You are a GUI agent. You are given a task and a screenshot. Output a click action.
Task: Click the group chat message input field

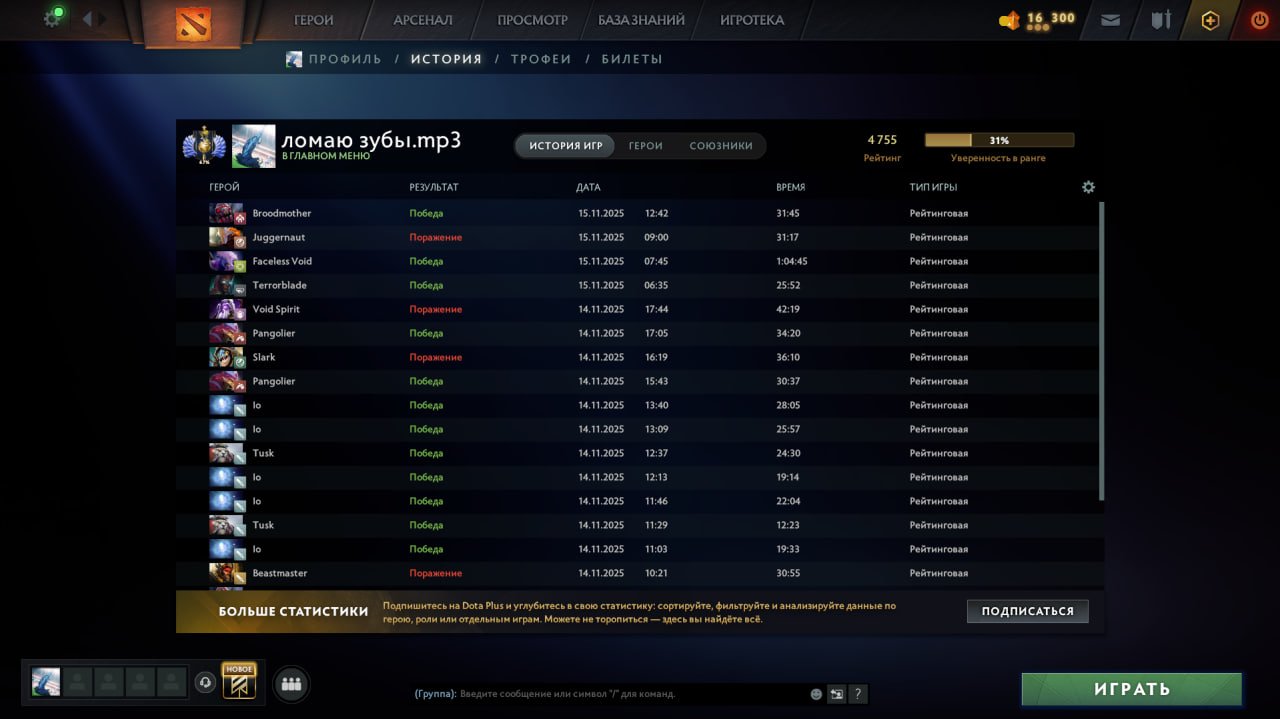[600, 693]
